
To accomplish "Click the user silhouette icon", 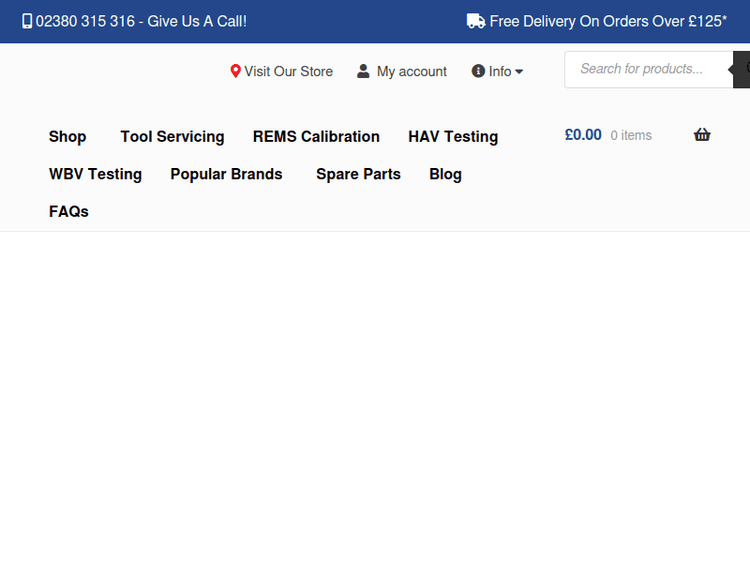I will pos(363,71).
